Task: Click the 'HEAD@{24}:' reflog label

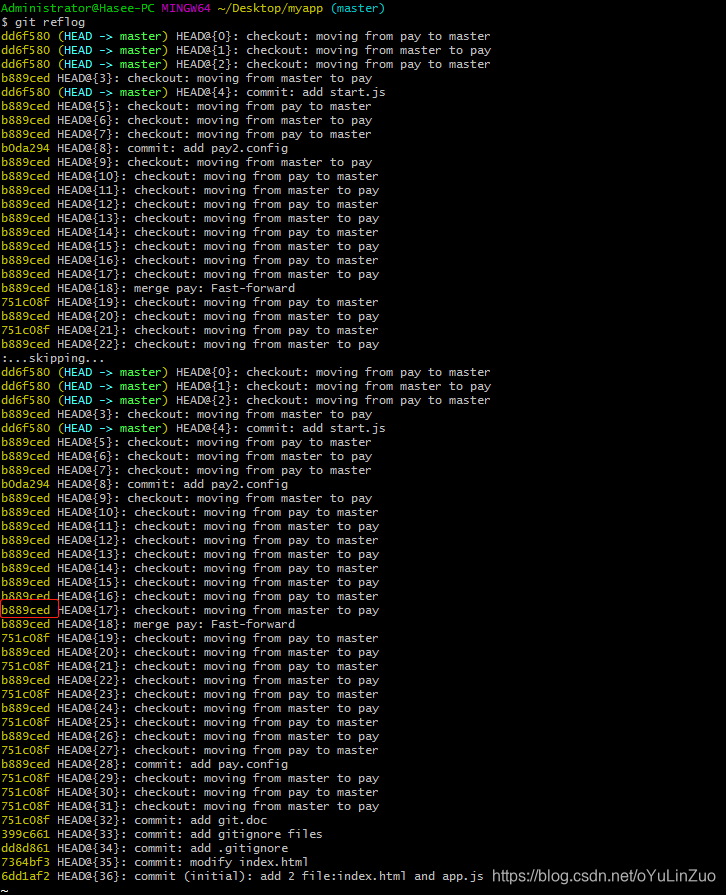Action: [x=92, y=708]
